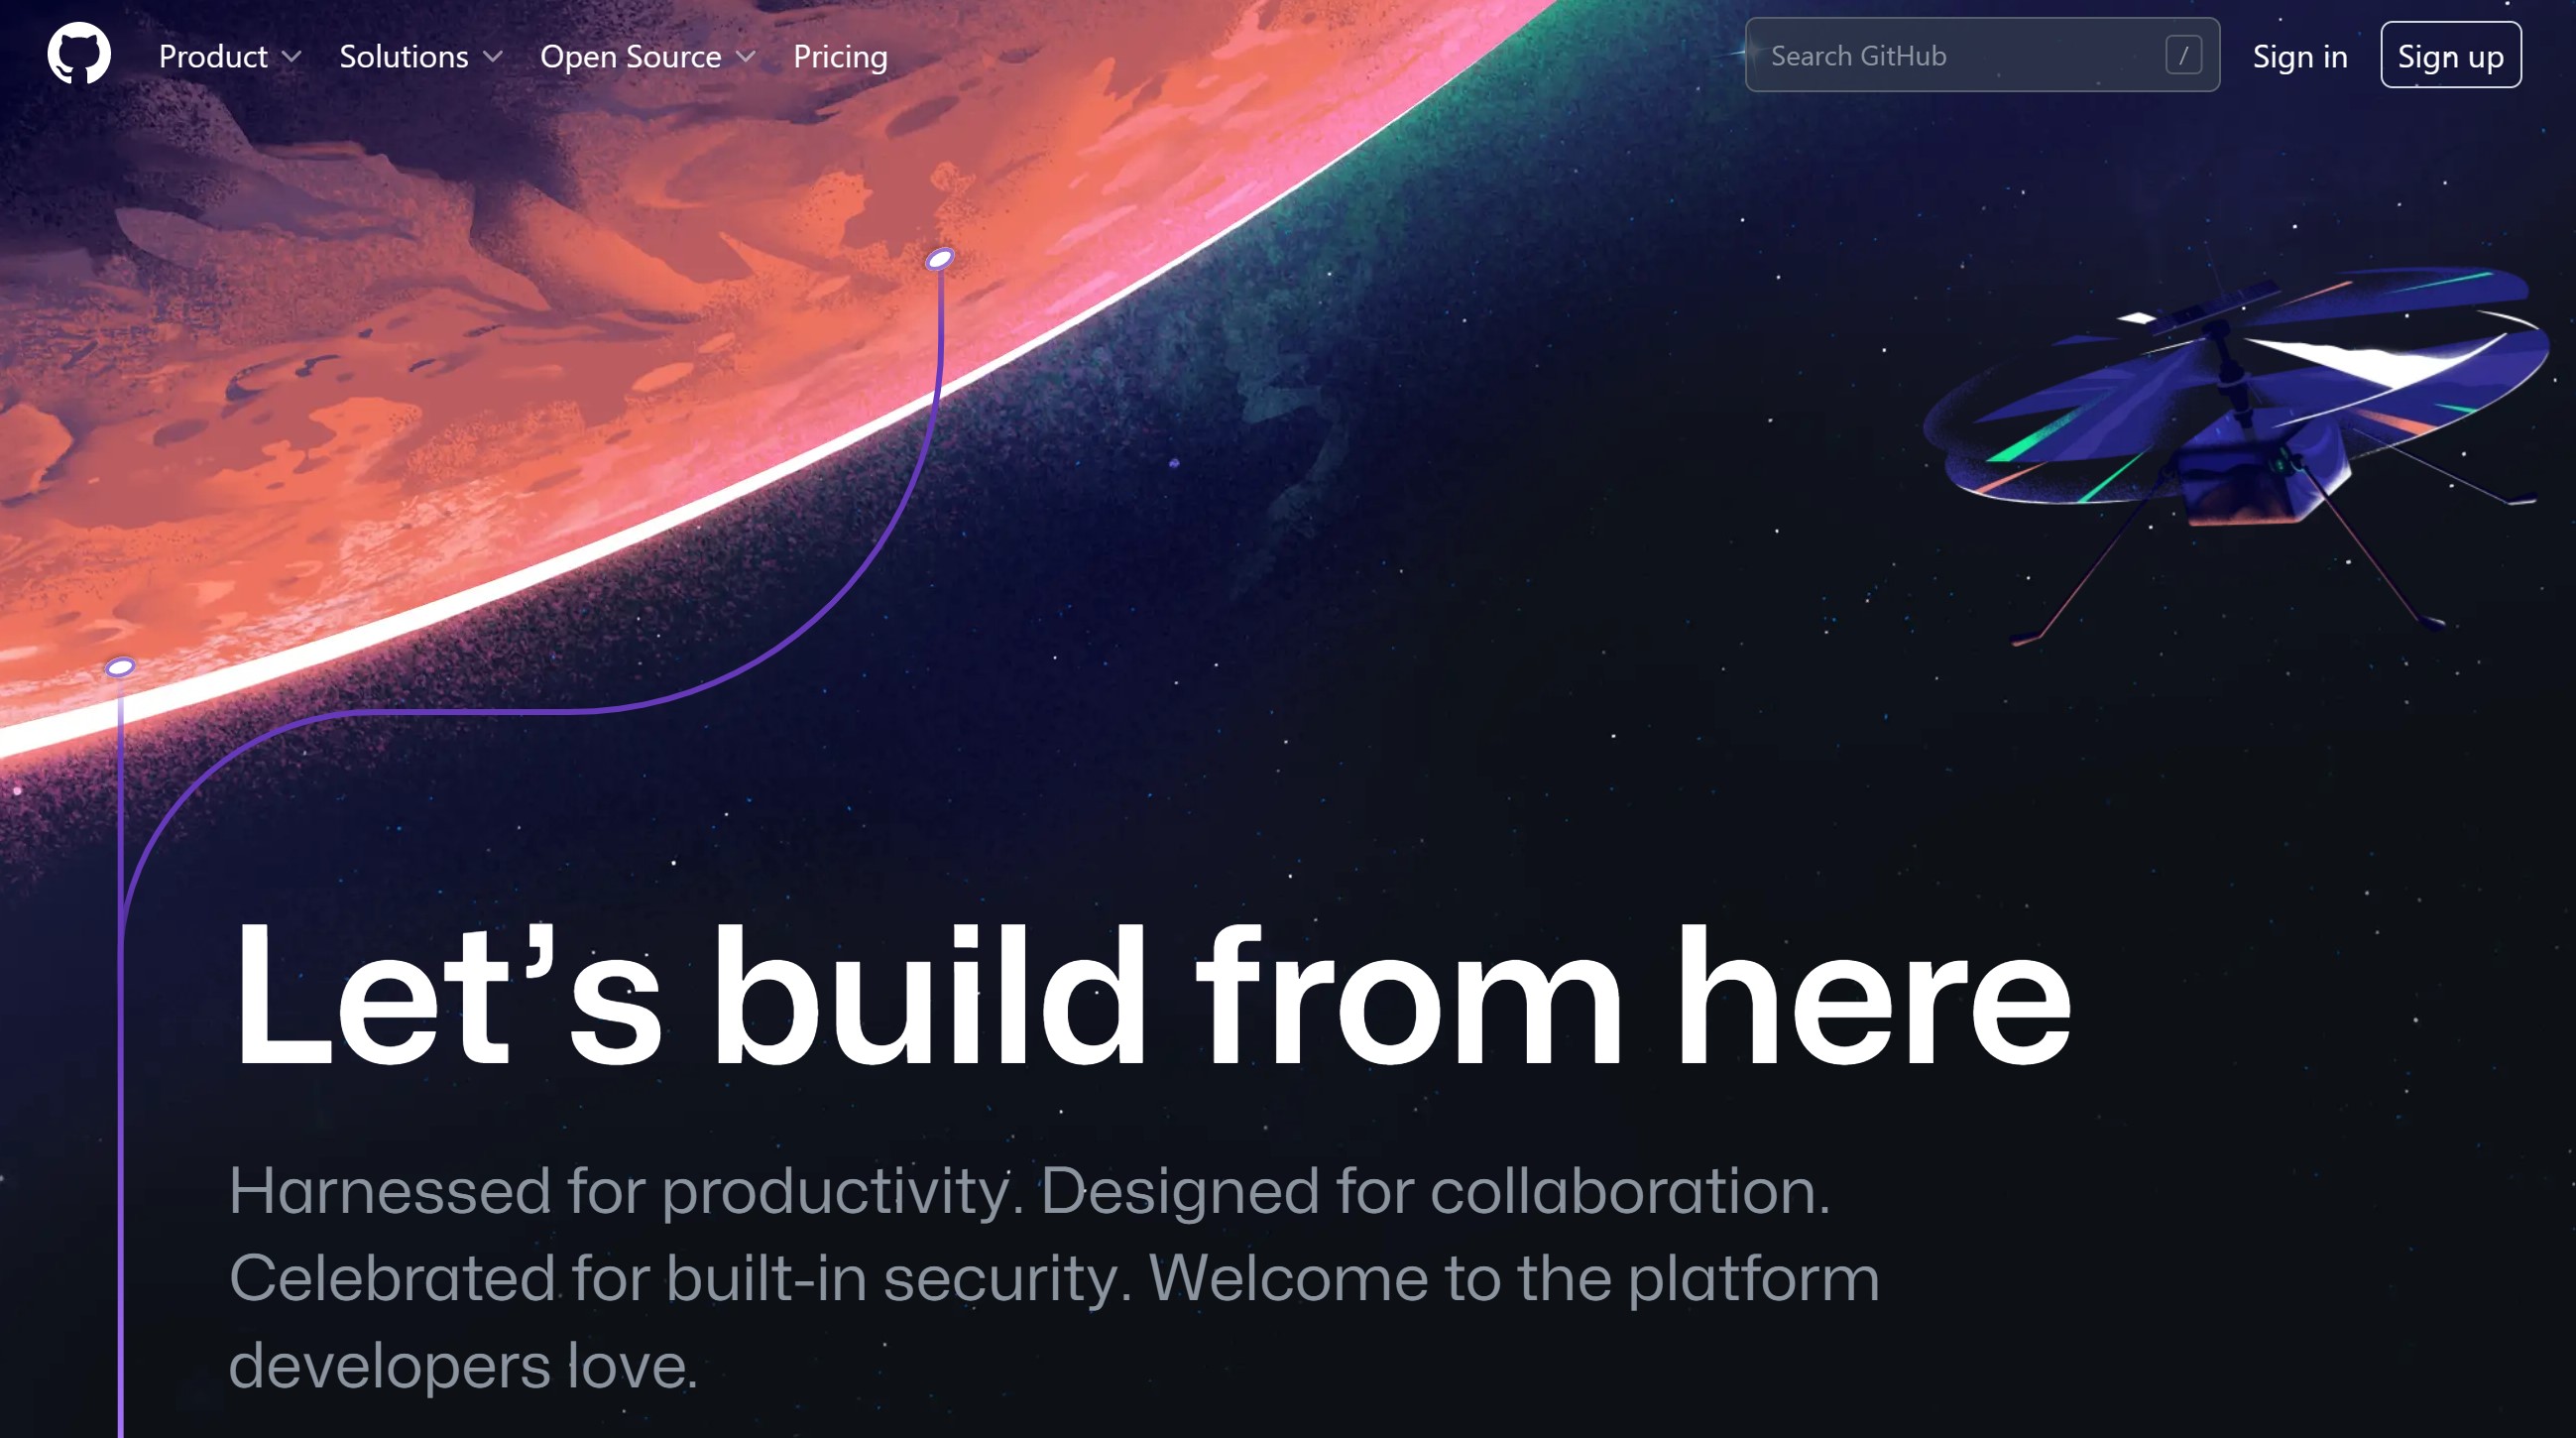Click the Sign in link
The height and width of the screenshot is (1438, 2576).
pos(2300,56)
